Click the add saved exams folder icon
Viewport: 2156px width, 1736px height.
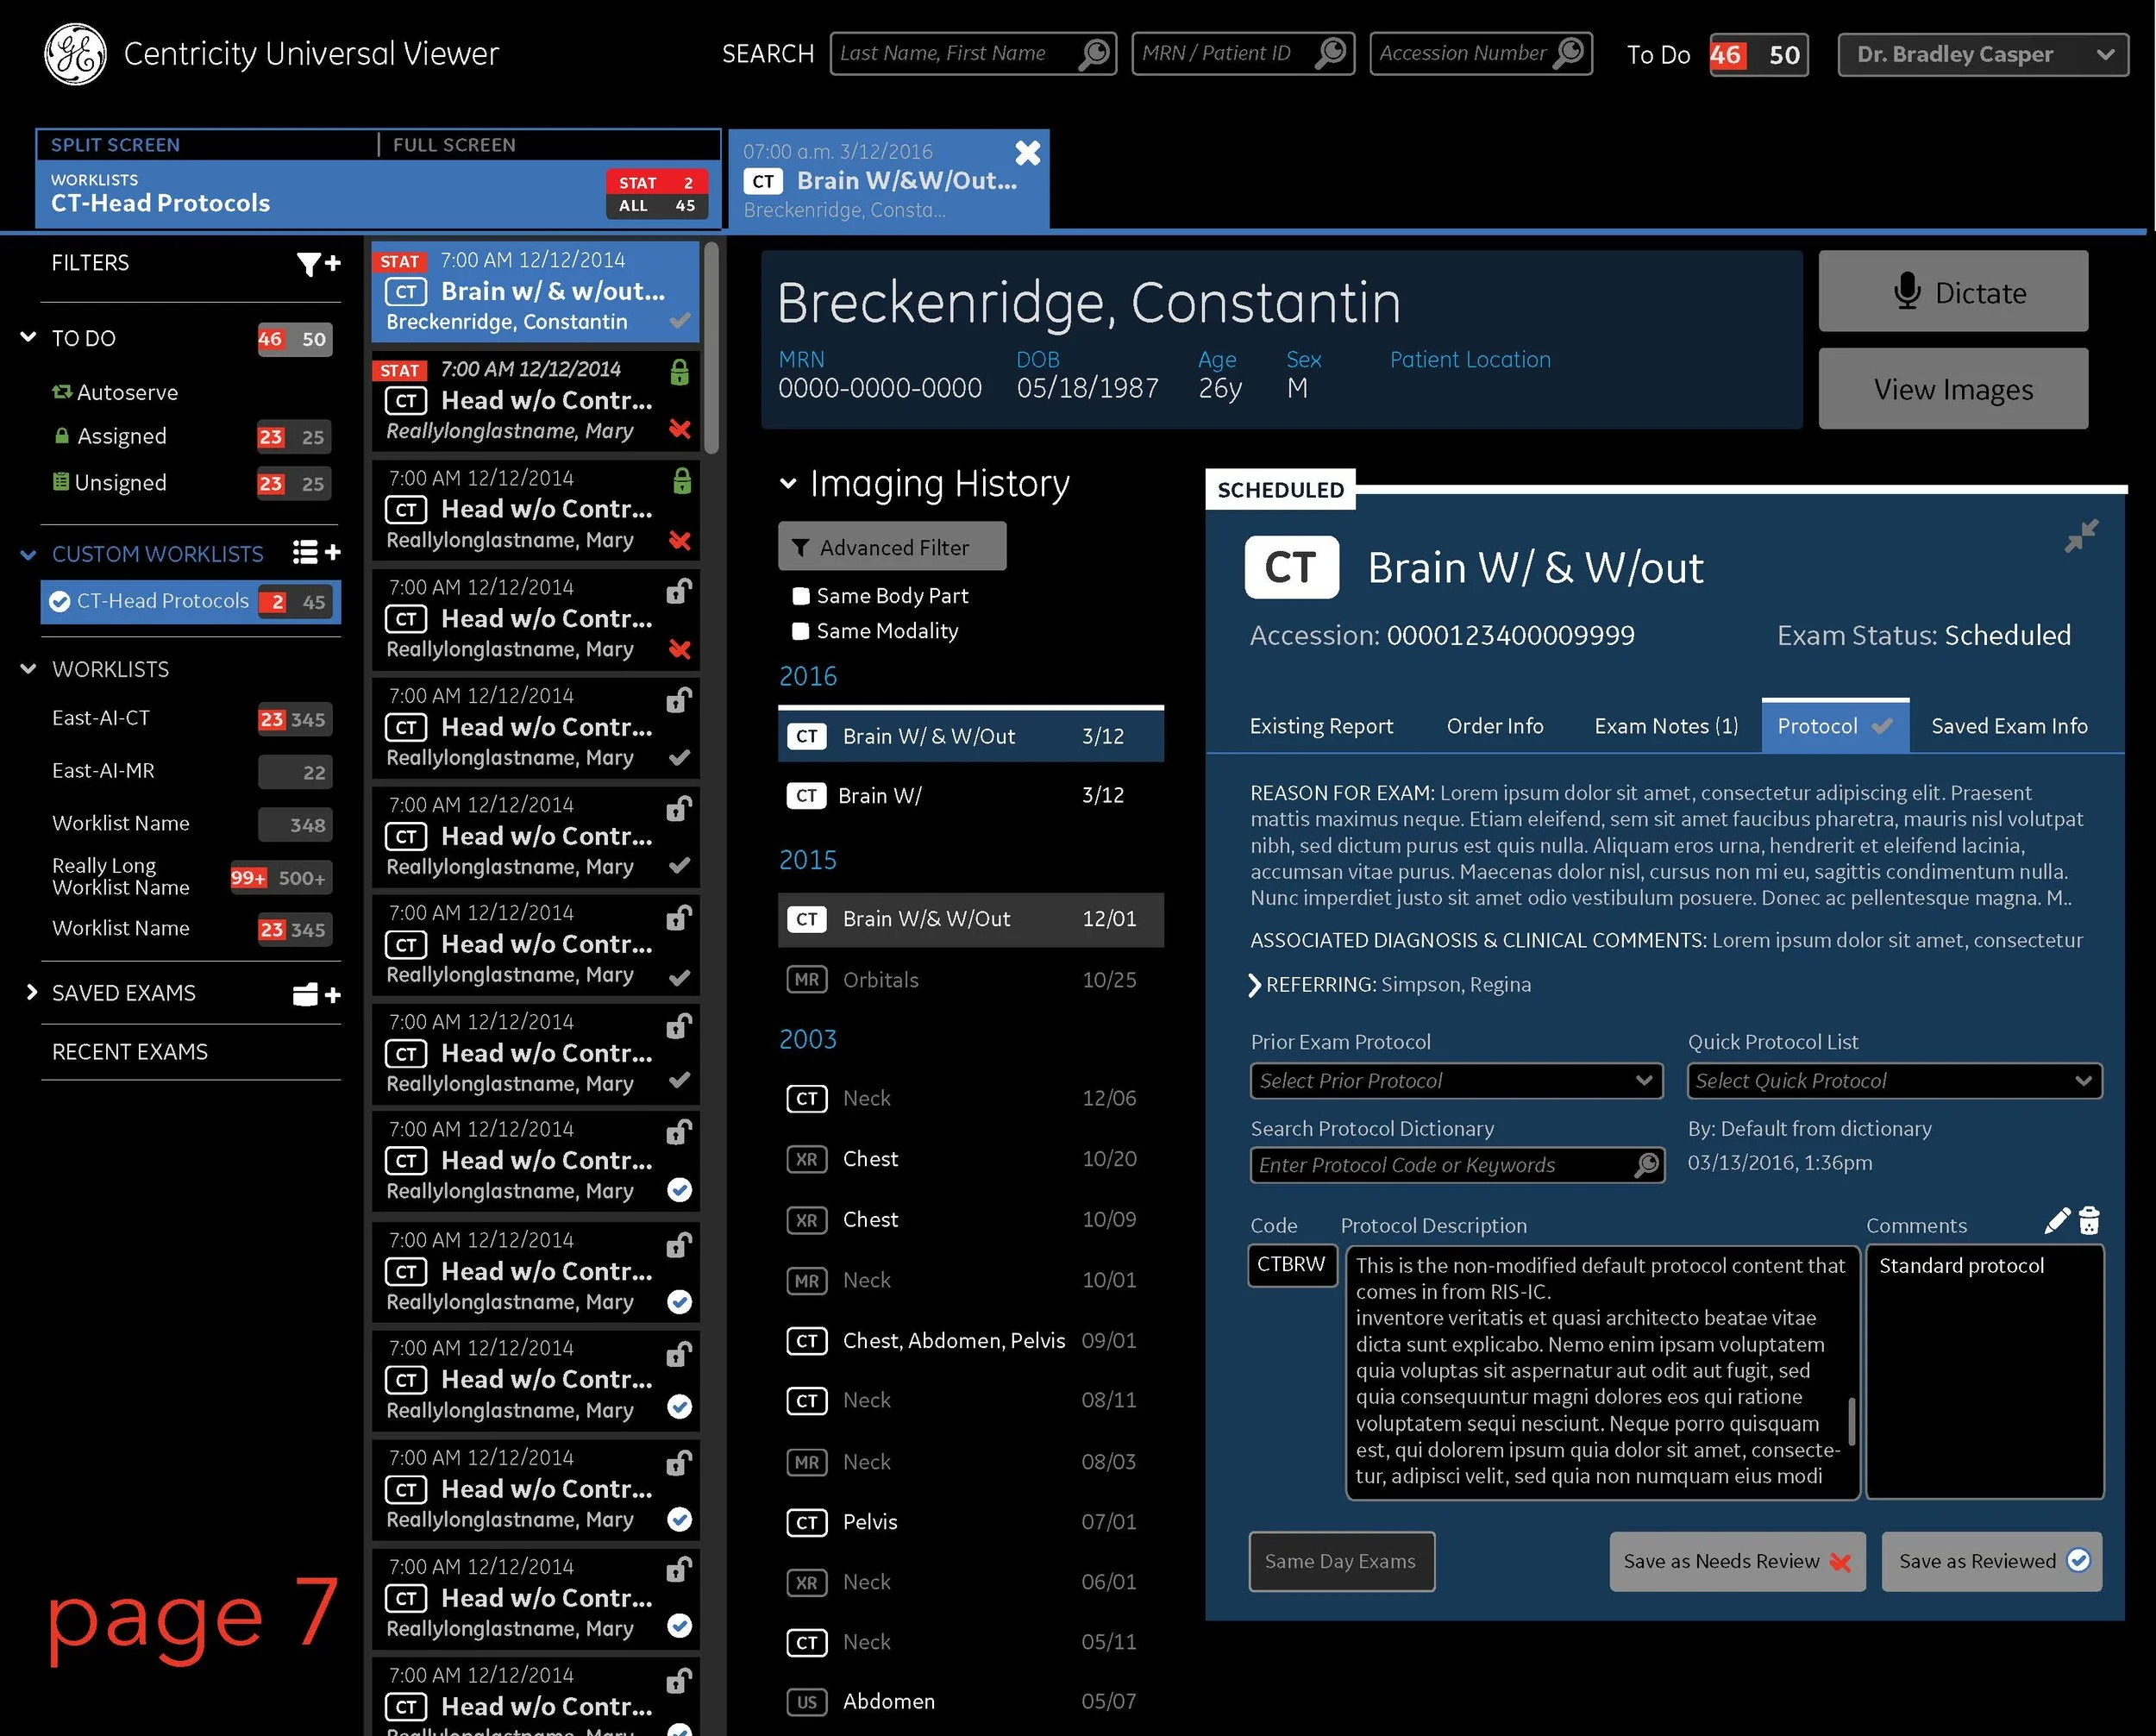(x=316, y=994)
